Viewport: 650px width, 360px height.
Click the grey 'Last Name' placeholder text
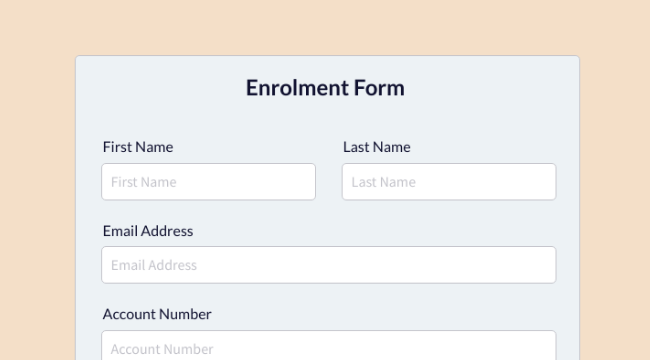[383, 182]
